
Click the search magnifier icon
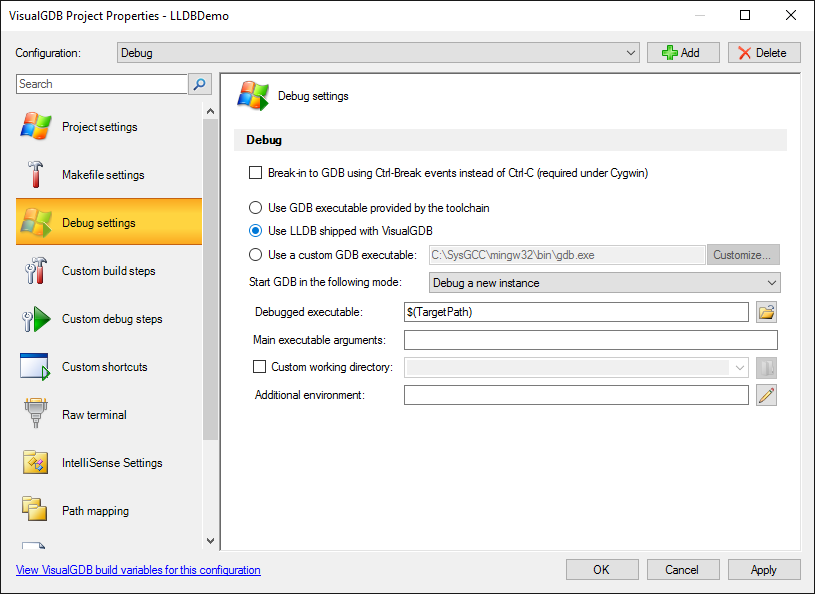coord(200,84)
